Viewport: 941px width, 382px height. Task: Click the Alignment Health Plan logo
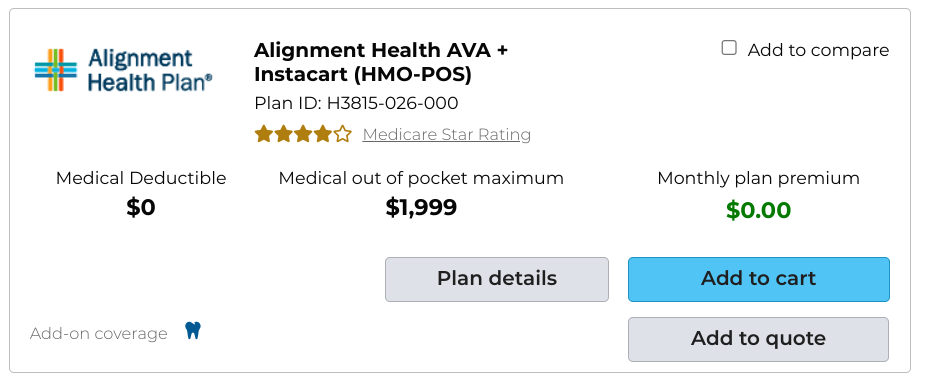click(123, 70)
